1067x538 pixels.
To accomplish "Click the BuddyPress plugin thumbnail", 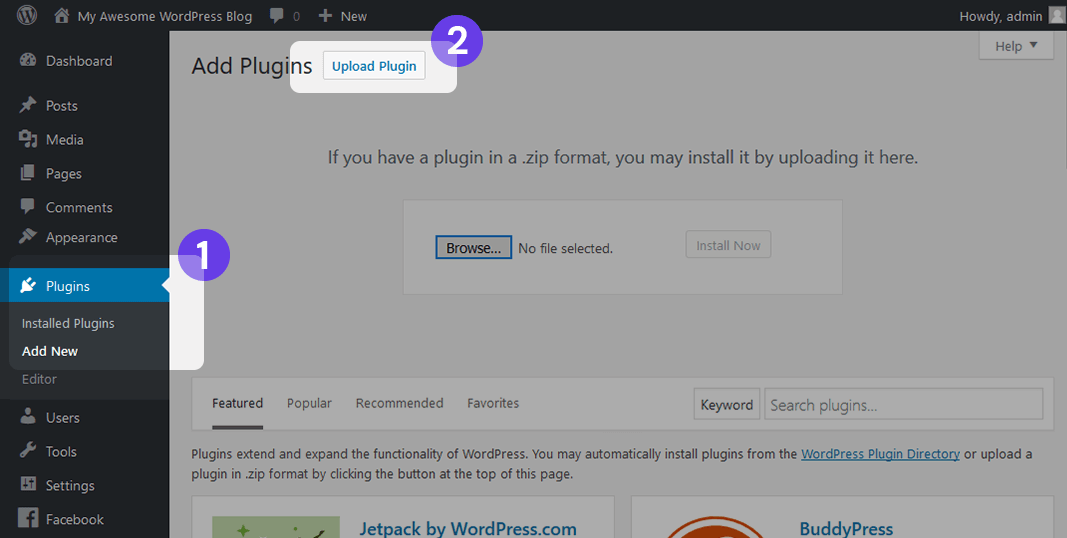I will [715, 527].
